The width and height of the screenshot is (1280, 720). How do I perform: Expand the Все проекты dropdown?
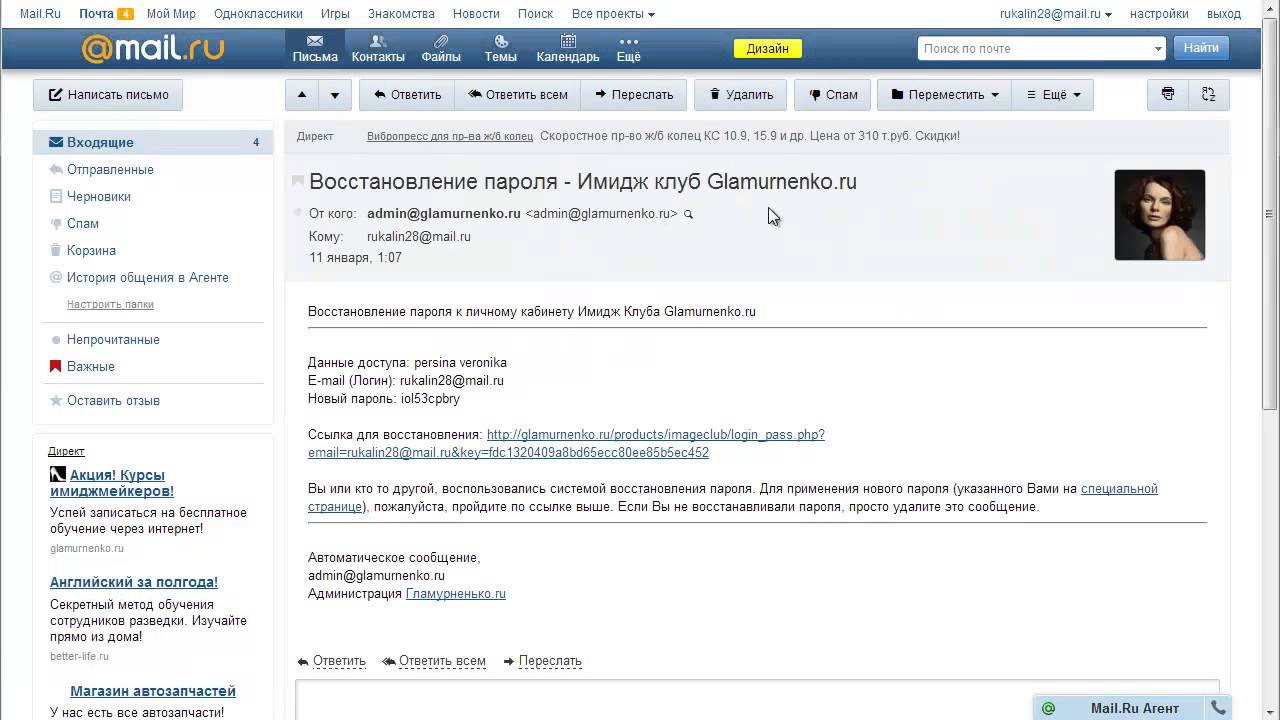(613, 14)
